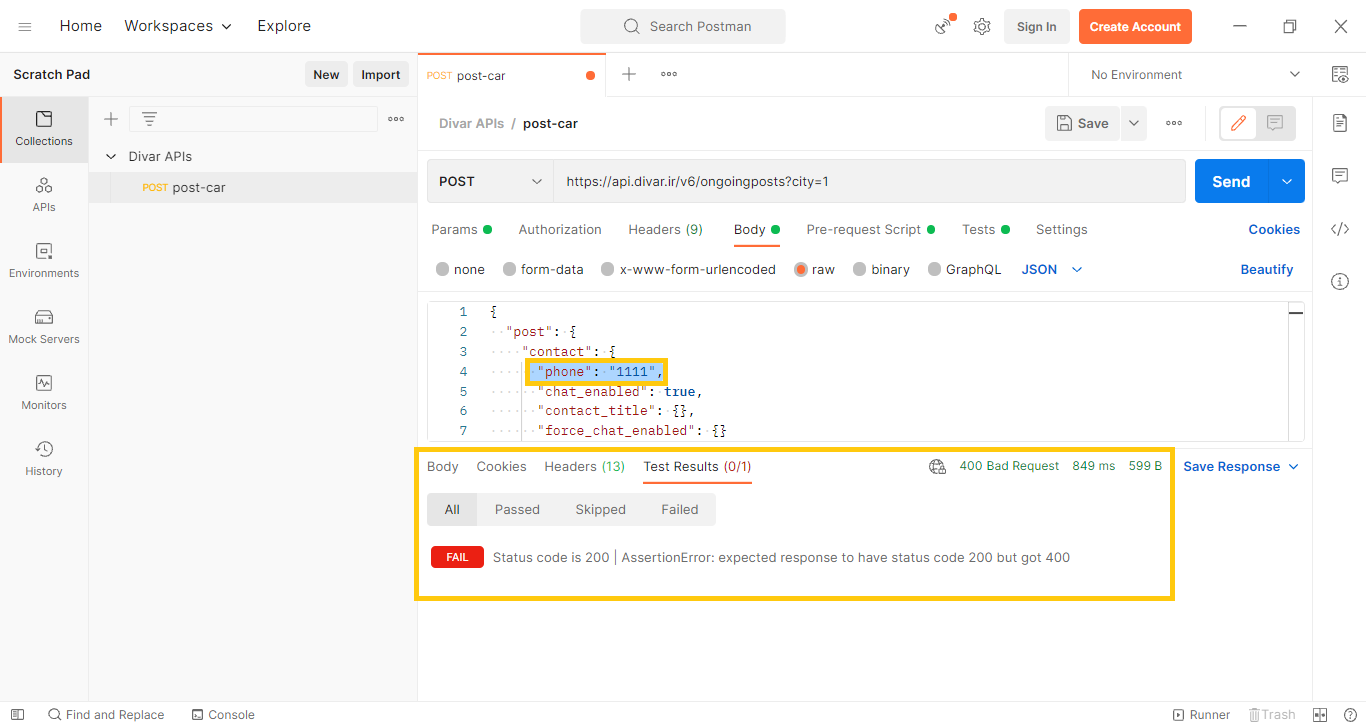This screenshot has width=1366, height=728.
Task: Open the Save options dropdown arrow
Action: coord(1134,123)
